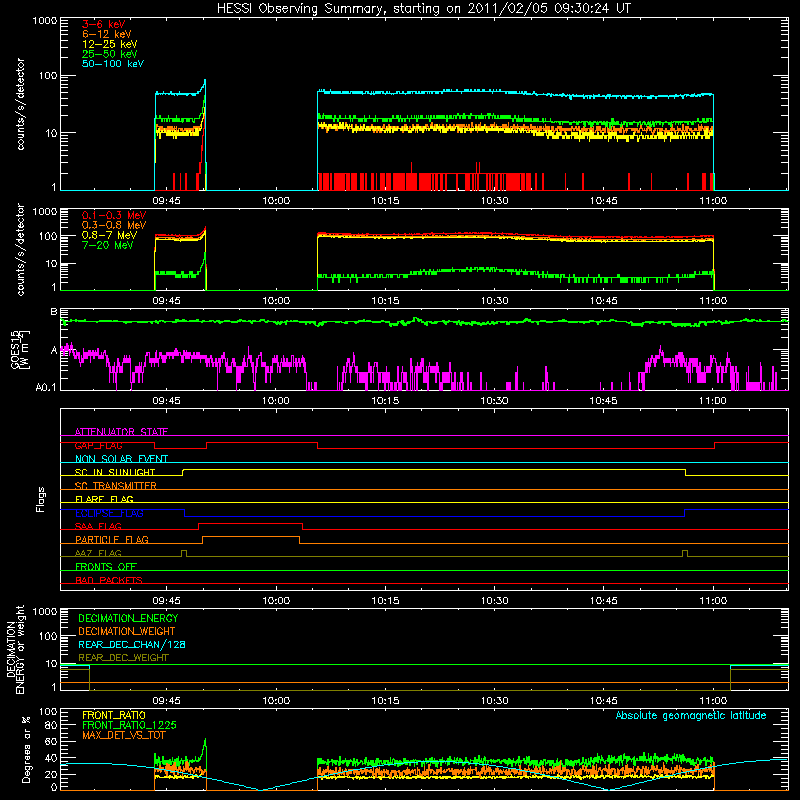Viewport: 800px width, 800px height.
Task: Select the DECIMATION_ENERGY legend label
Action: click(x=128, y=618)
